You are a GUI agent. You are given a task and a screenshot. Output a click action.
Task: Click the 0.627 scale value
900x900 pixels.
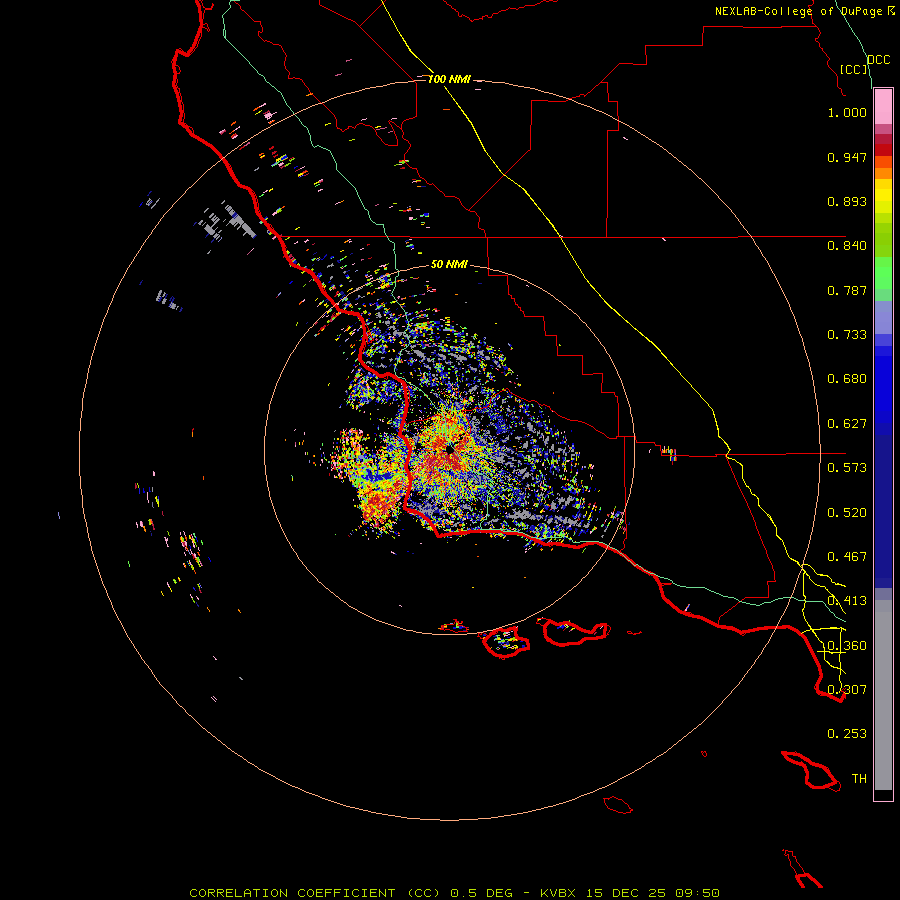point(847,424)
